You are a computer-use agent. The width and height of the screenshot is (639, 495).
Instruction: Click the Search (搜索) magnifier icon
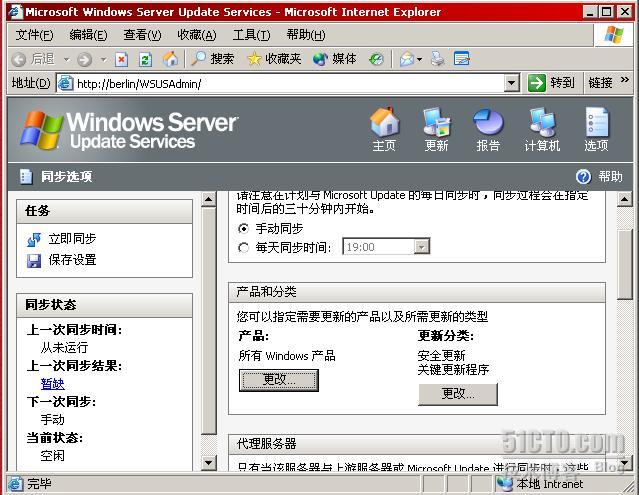point(198,59)
